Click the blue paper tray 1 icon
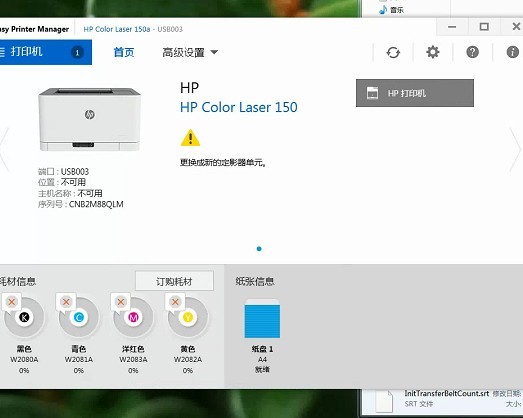The width and height of the screenshot is (523, 418). point(262,319)
